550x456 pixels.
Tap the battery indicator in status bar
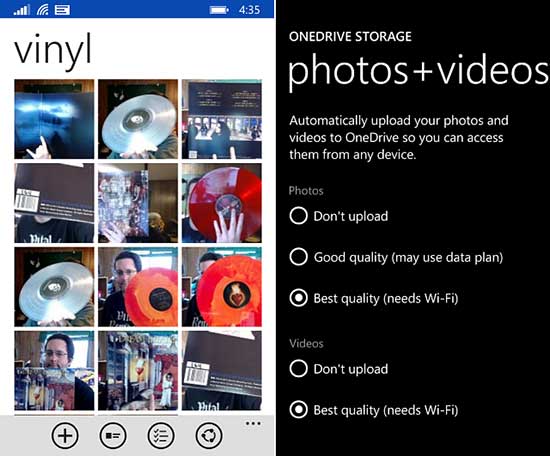pos(219,10)
